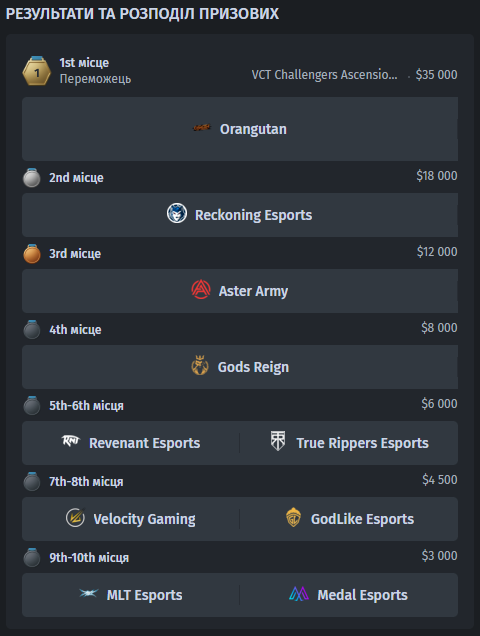Open the Reckoning Esports team link

point(254,215)
